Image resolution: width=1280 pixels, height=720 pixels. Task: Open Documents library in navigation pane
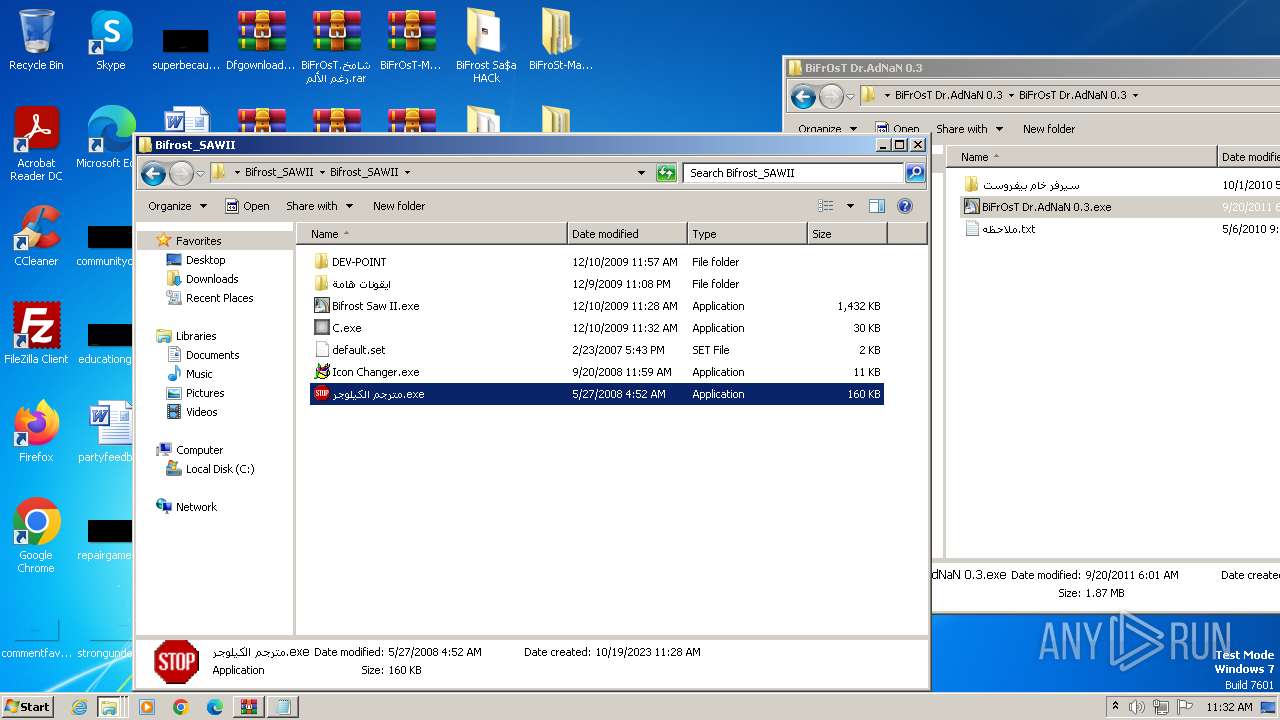(x=212, y=355)
